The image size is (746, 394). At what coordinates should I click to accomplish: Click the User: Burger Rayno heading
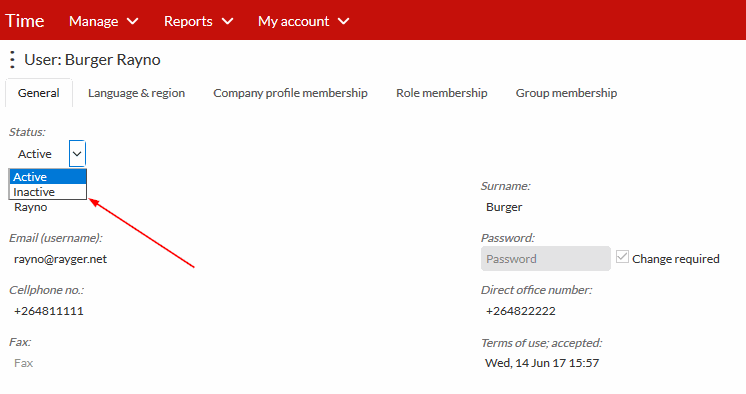pos(92,60)
